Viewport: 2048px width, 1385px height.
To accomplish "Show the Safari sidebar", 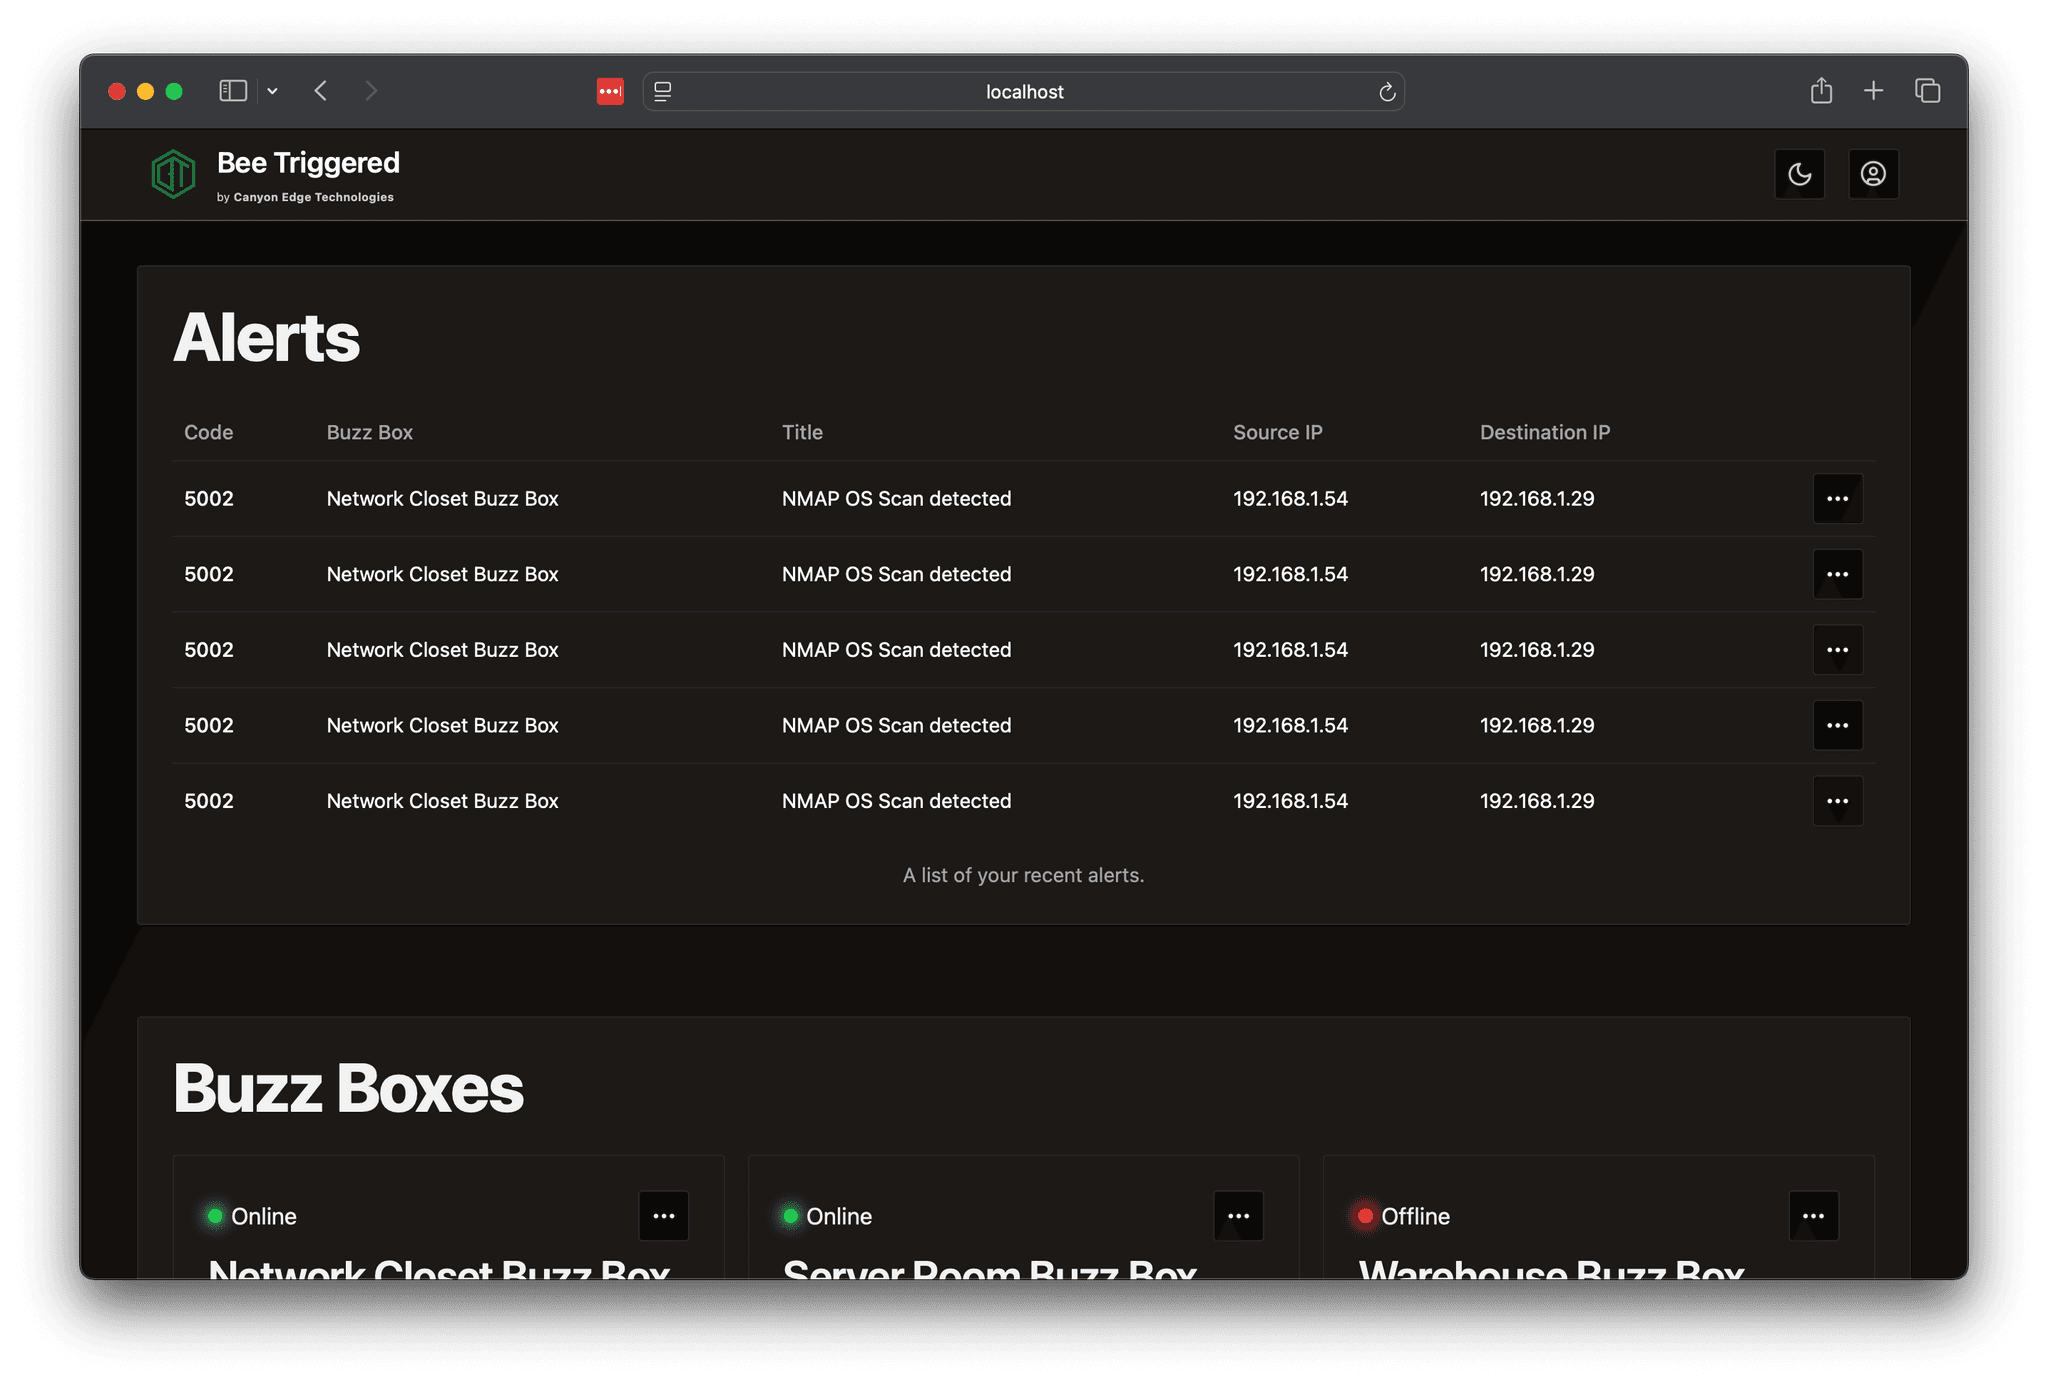I will [x=233, y=91].
